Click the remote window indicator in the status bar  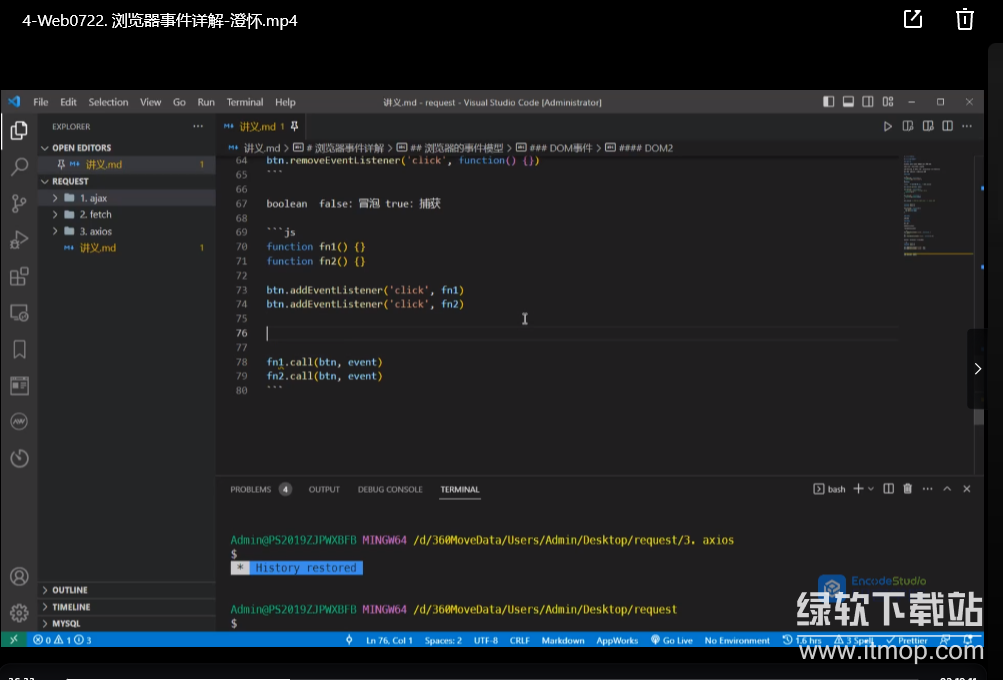pyautogui.click(x=13, y=640)
